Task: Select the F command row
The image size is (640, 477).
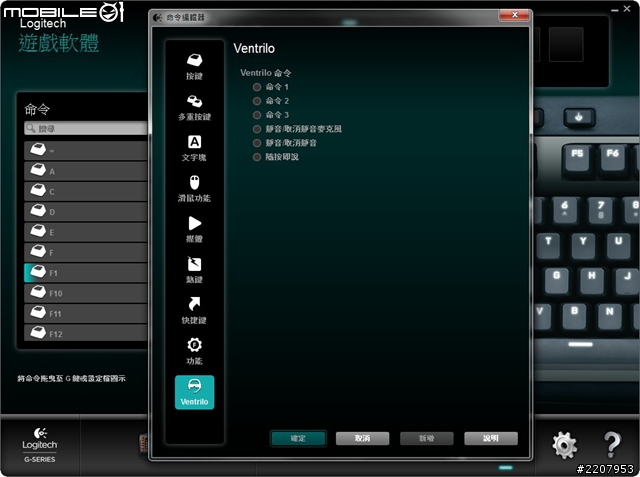Action: pos(86,253)
